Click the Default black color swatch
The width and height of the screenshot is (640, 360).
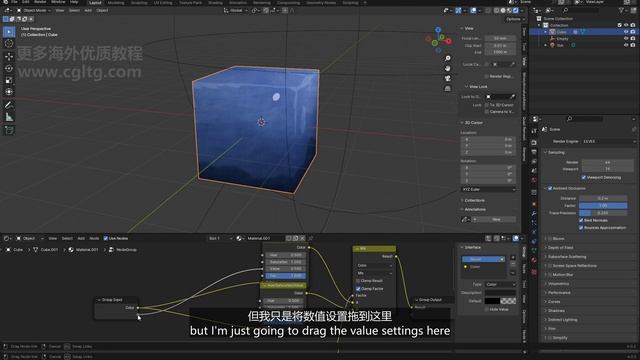[492, 301]
